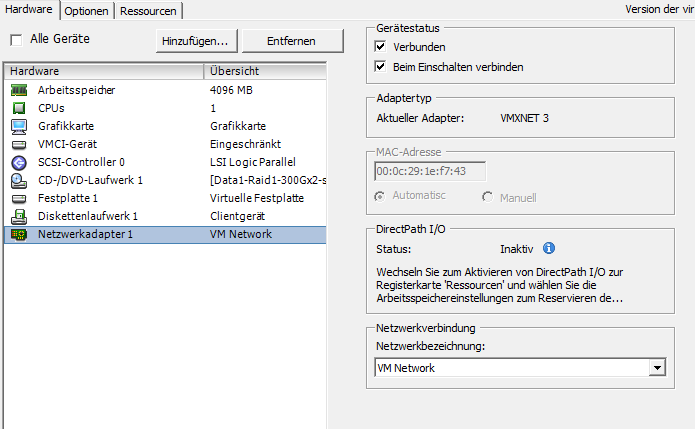The width and height of the screenshot is (695, 429).
Task: Click the Entfernen button
Action: coord(292,41)
